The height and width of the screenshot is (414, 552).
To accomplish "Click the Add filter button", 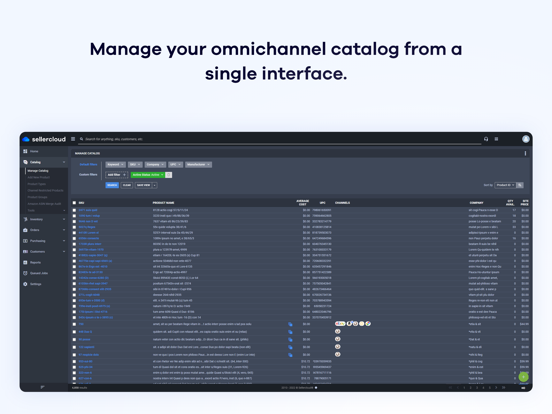I will tap(117, 175).
